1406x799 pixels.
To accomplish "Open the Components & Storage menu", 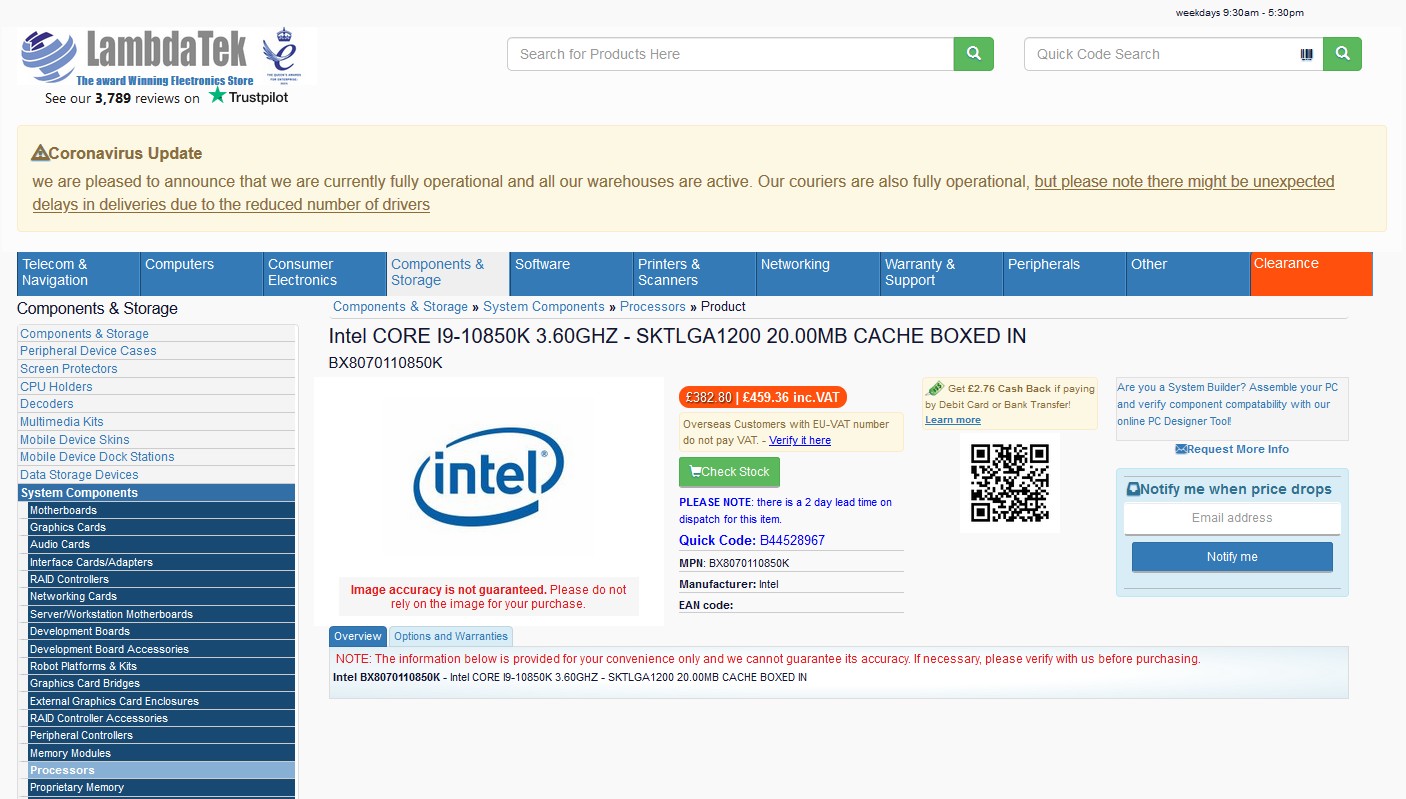I will (448, 273).
